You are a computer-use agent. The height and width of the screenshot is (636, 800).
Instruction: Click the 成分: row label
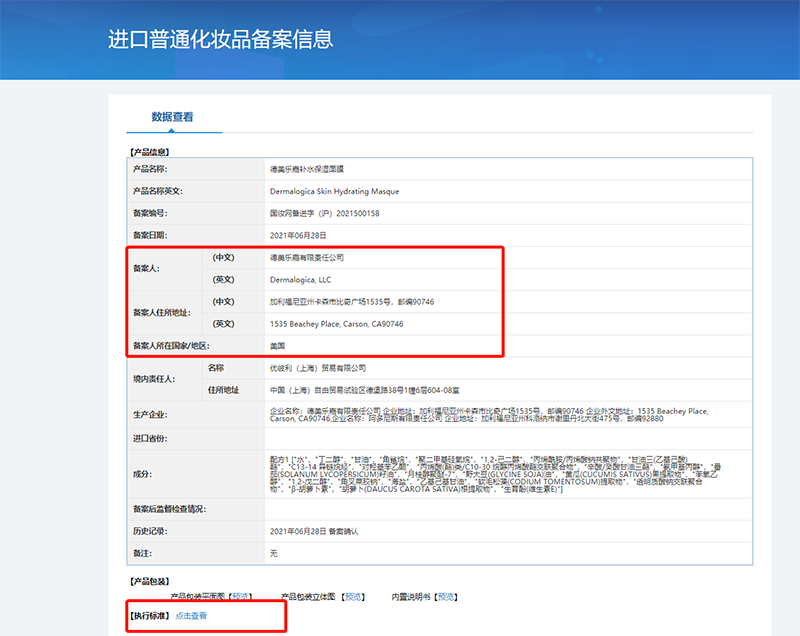tap(142, 474)
